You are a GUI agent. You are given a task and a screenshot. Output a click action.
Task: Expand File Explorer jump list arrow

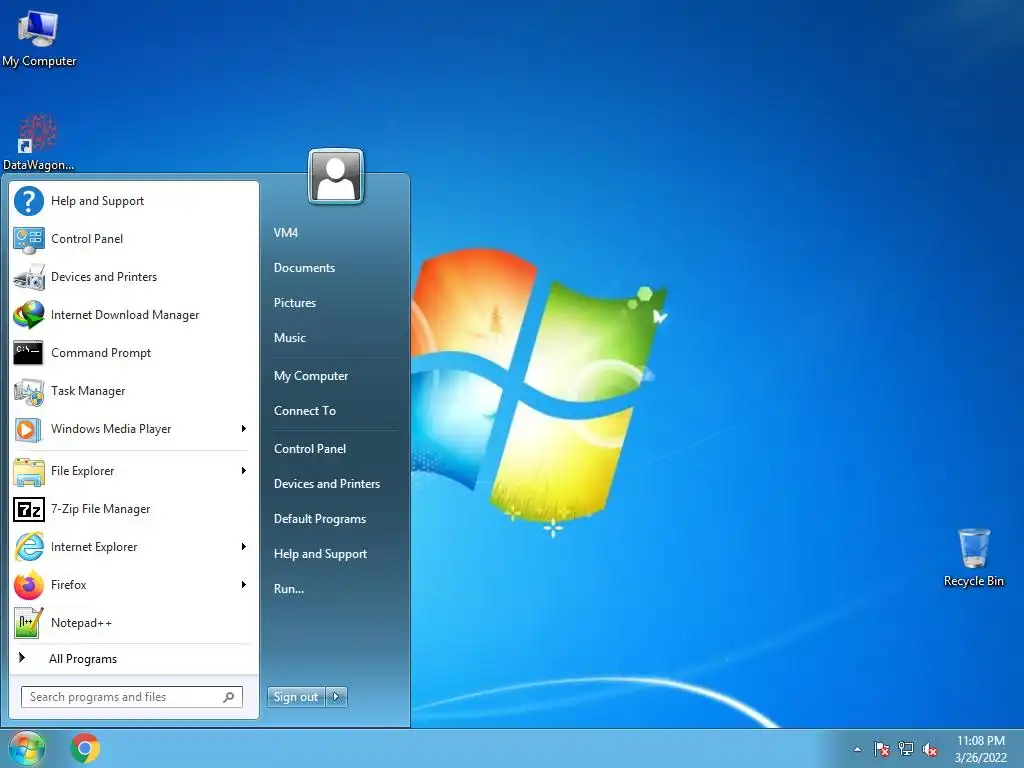click(244, 470)
